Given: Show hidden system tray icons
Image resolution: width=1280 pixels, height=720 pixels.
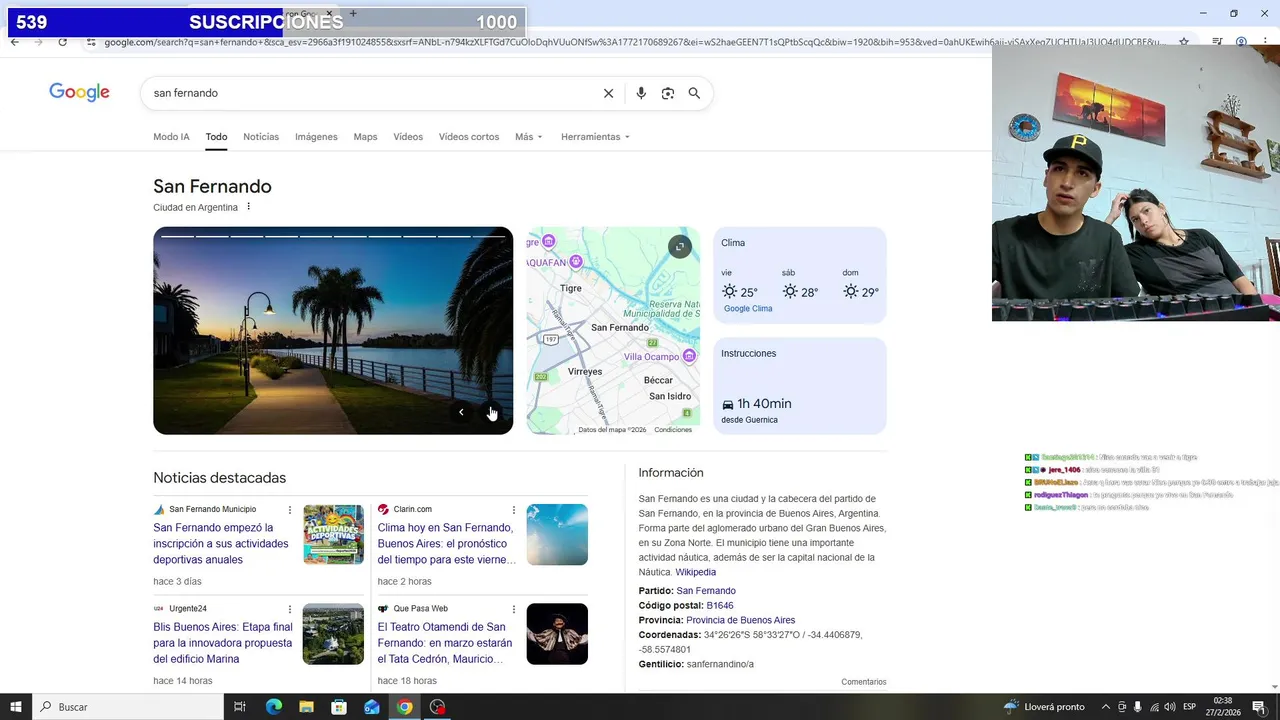Looking at the screenshot, I should [x=1105, y=707].
